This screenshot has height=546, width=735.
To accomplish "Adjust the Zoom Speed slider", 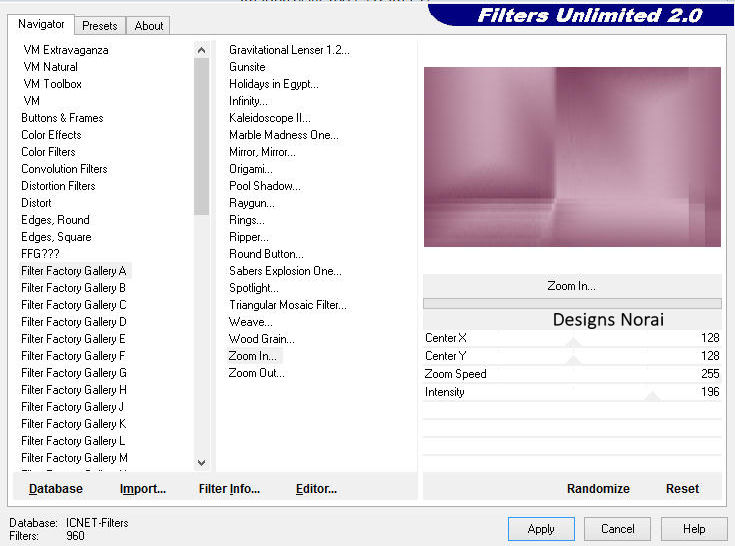I will click(572, 374).
